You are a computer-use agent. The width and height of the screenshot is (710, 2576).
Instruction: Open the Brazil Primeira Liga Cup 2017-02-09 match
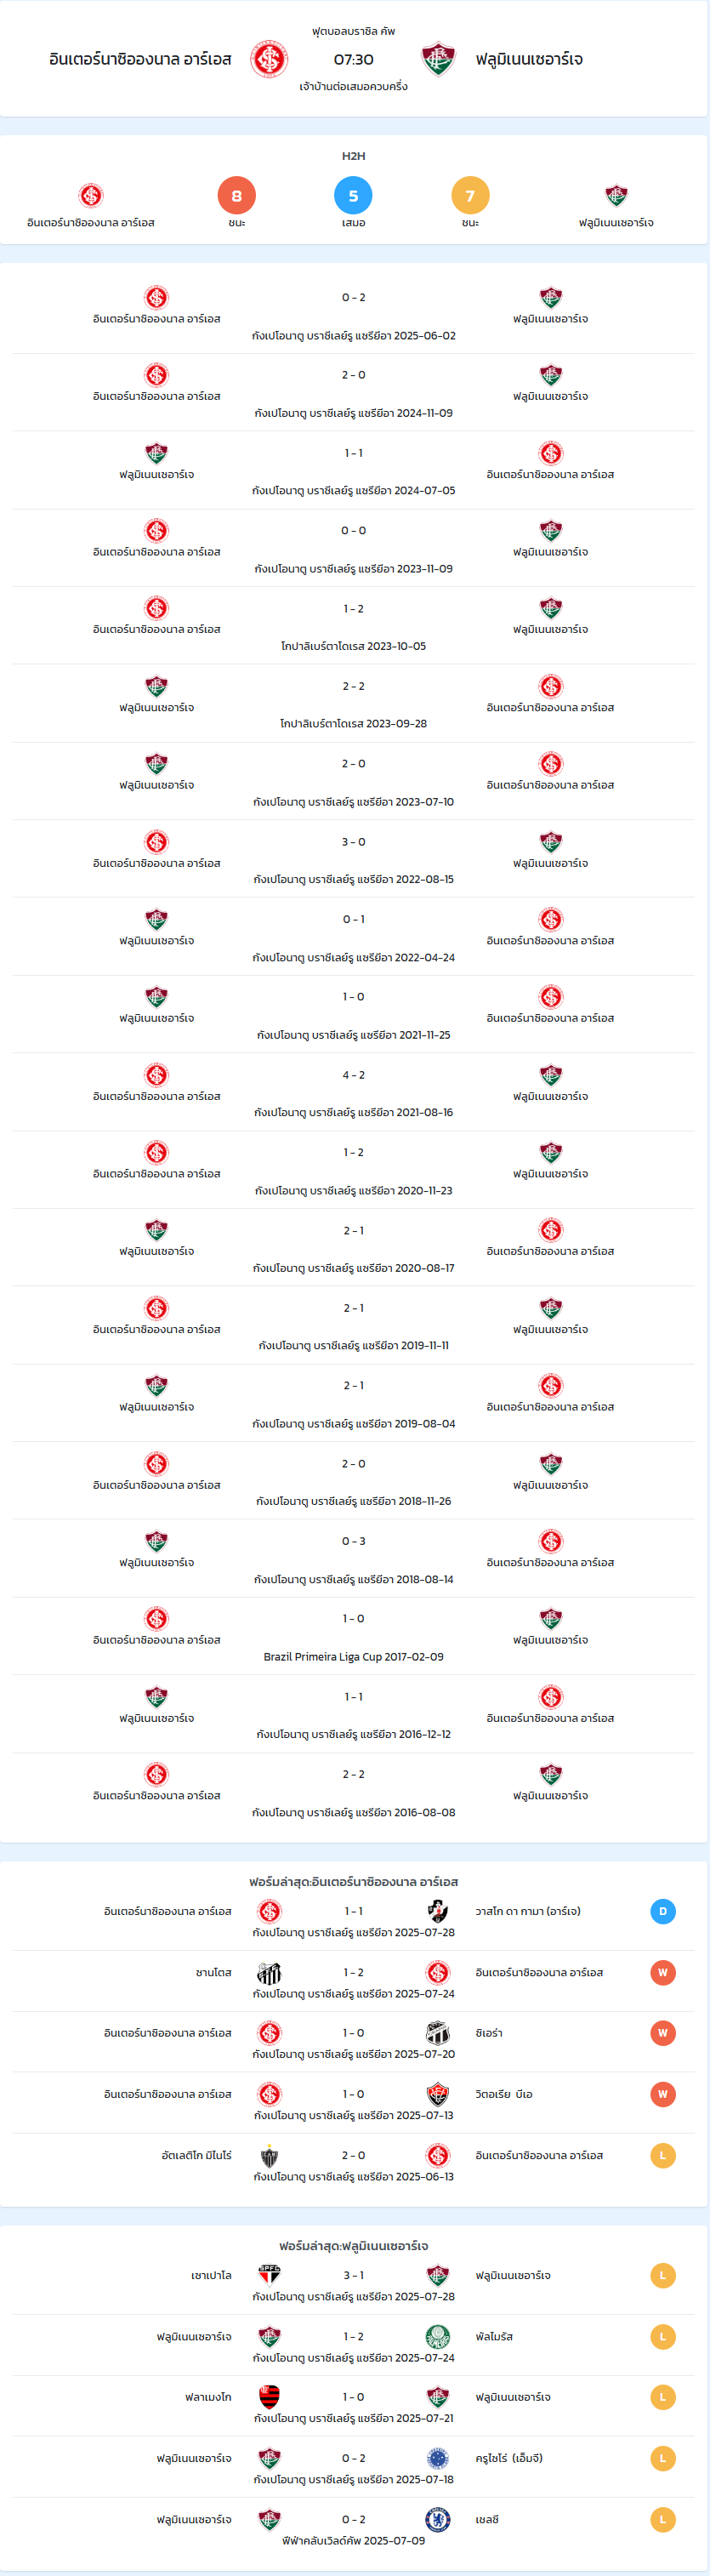tap(354, 1636)
